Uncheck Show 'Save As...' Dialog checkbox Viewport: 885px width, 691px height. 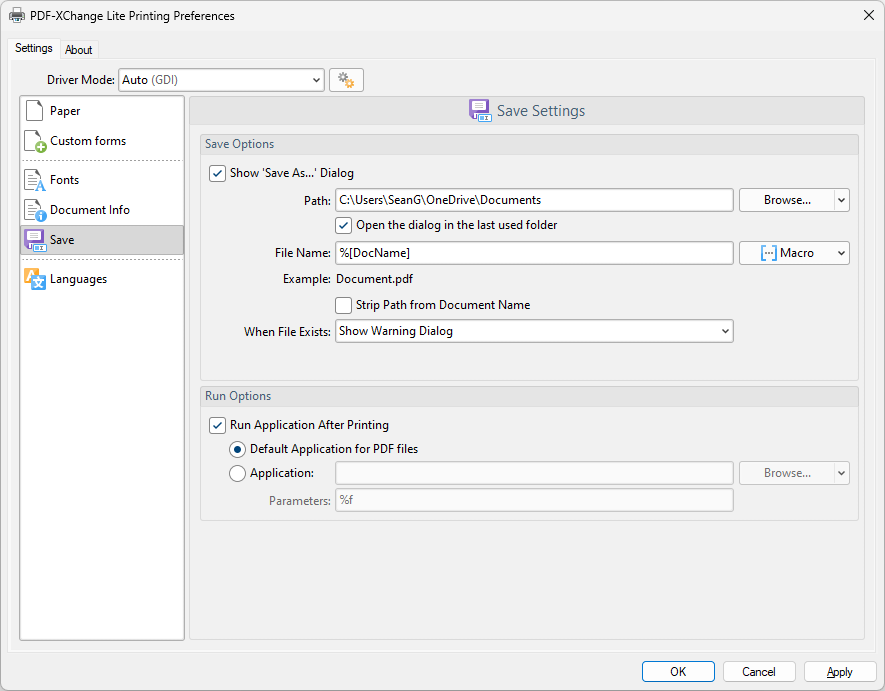tap(217, 173)
